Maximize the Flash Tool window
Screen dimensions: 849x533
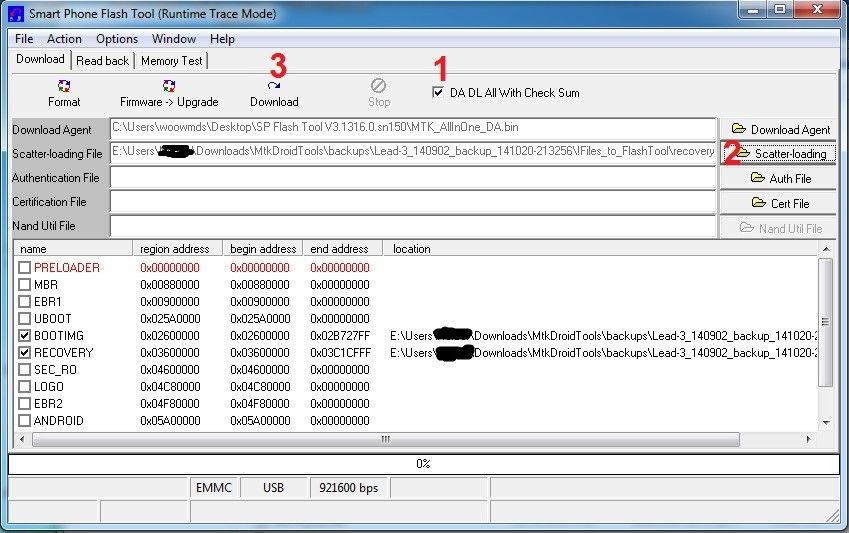(x=780, y=9)
